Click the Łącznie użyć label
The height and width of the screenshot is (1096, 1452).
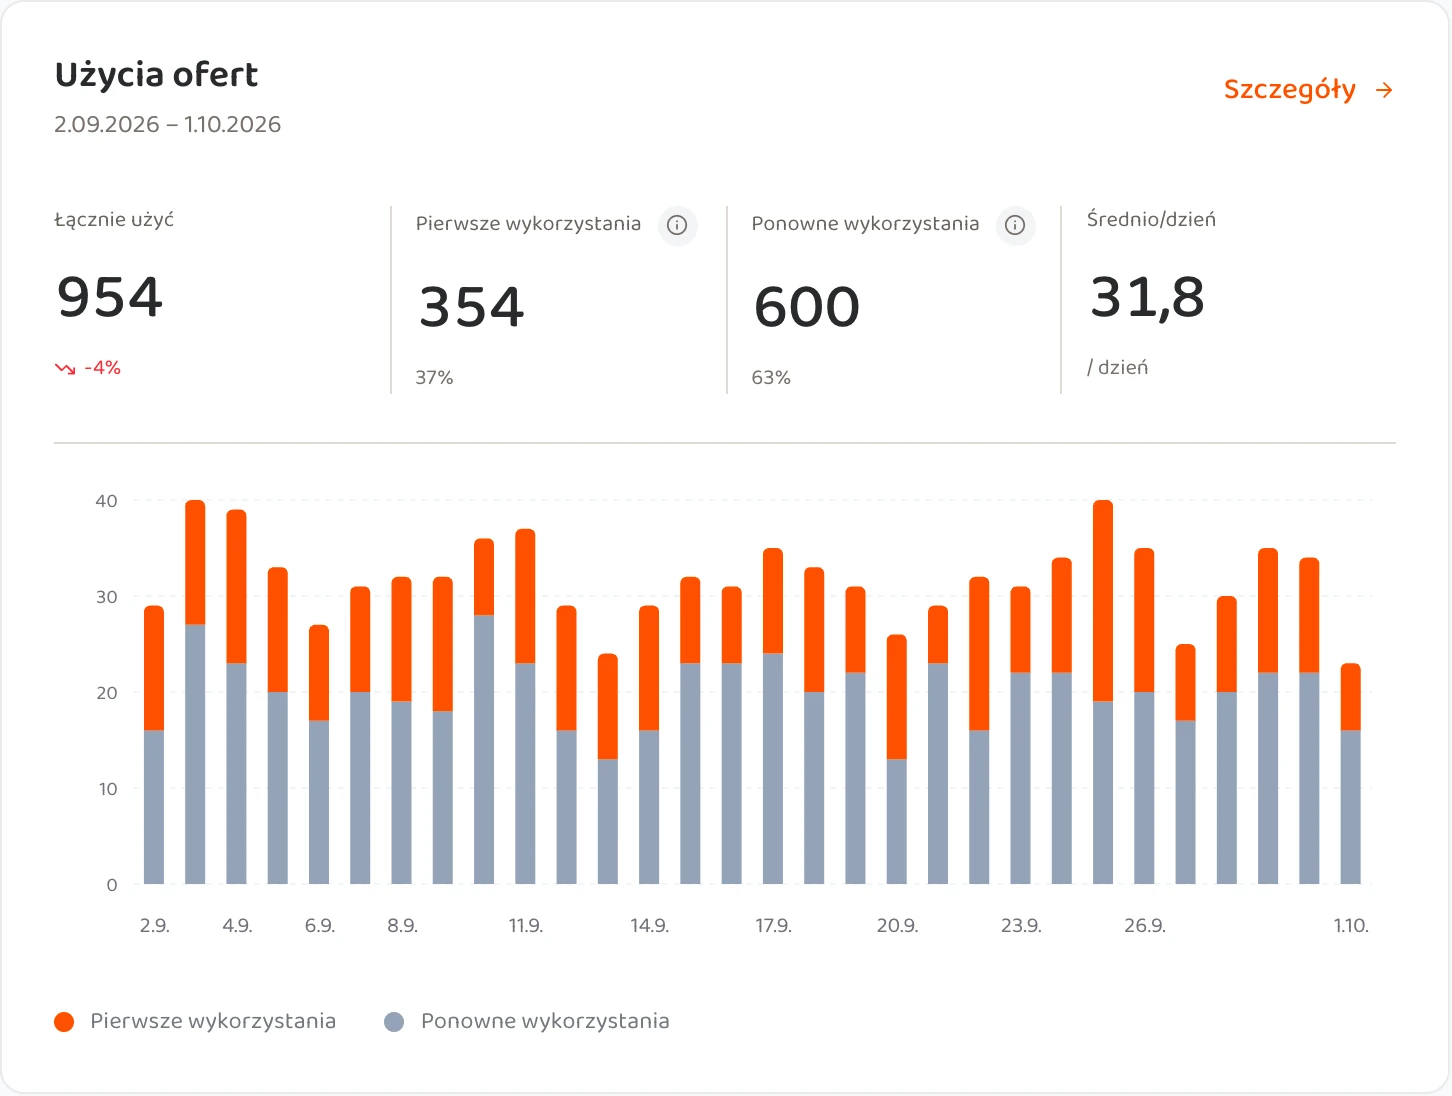tap(114, 220)
